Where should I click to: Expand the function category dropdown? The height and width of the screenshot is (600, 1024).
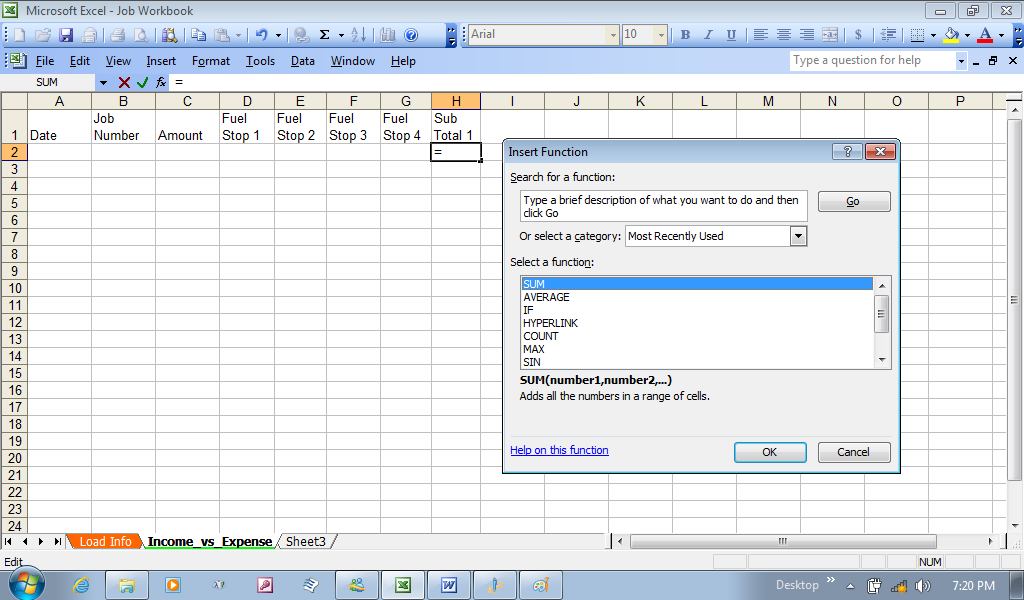click(798, 236)
